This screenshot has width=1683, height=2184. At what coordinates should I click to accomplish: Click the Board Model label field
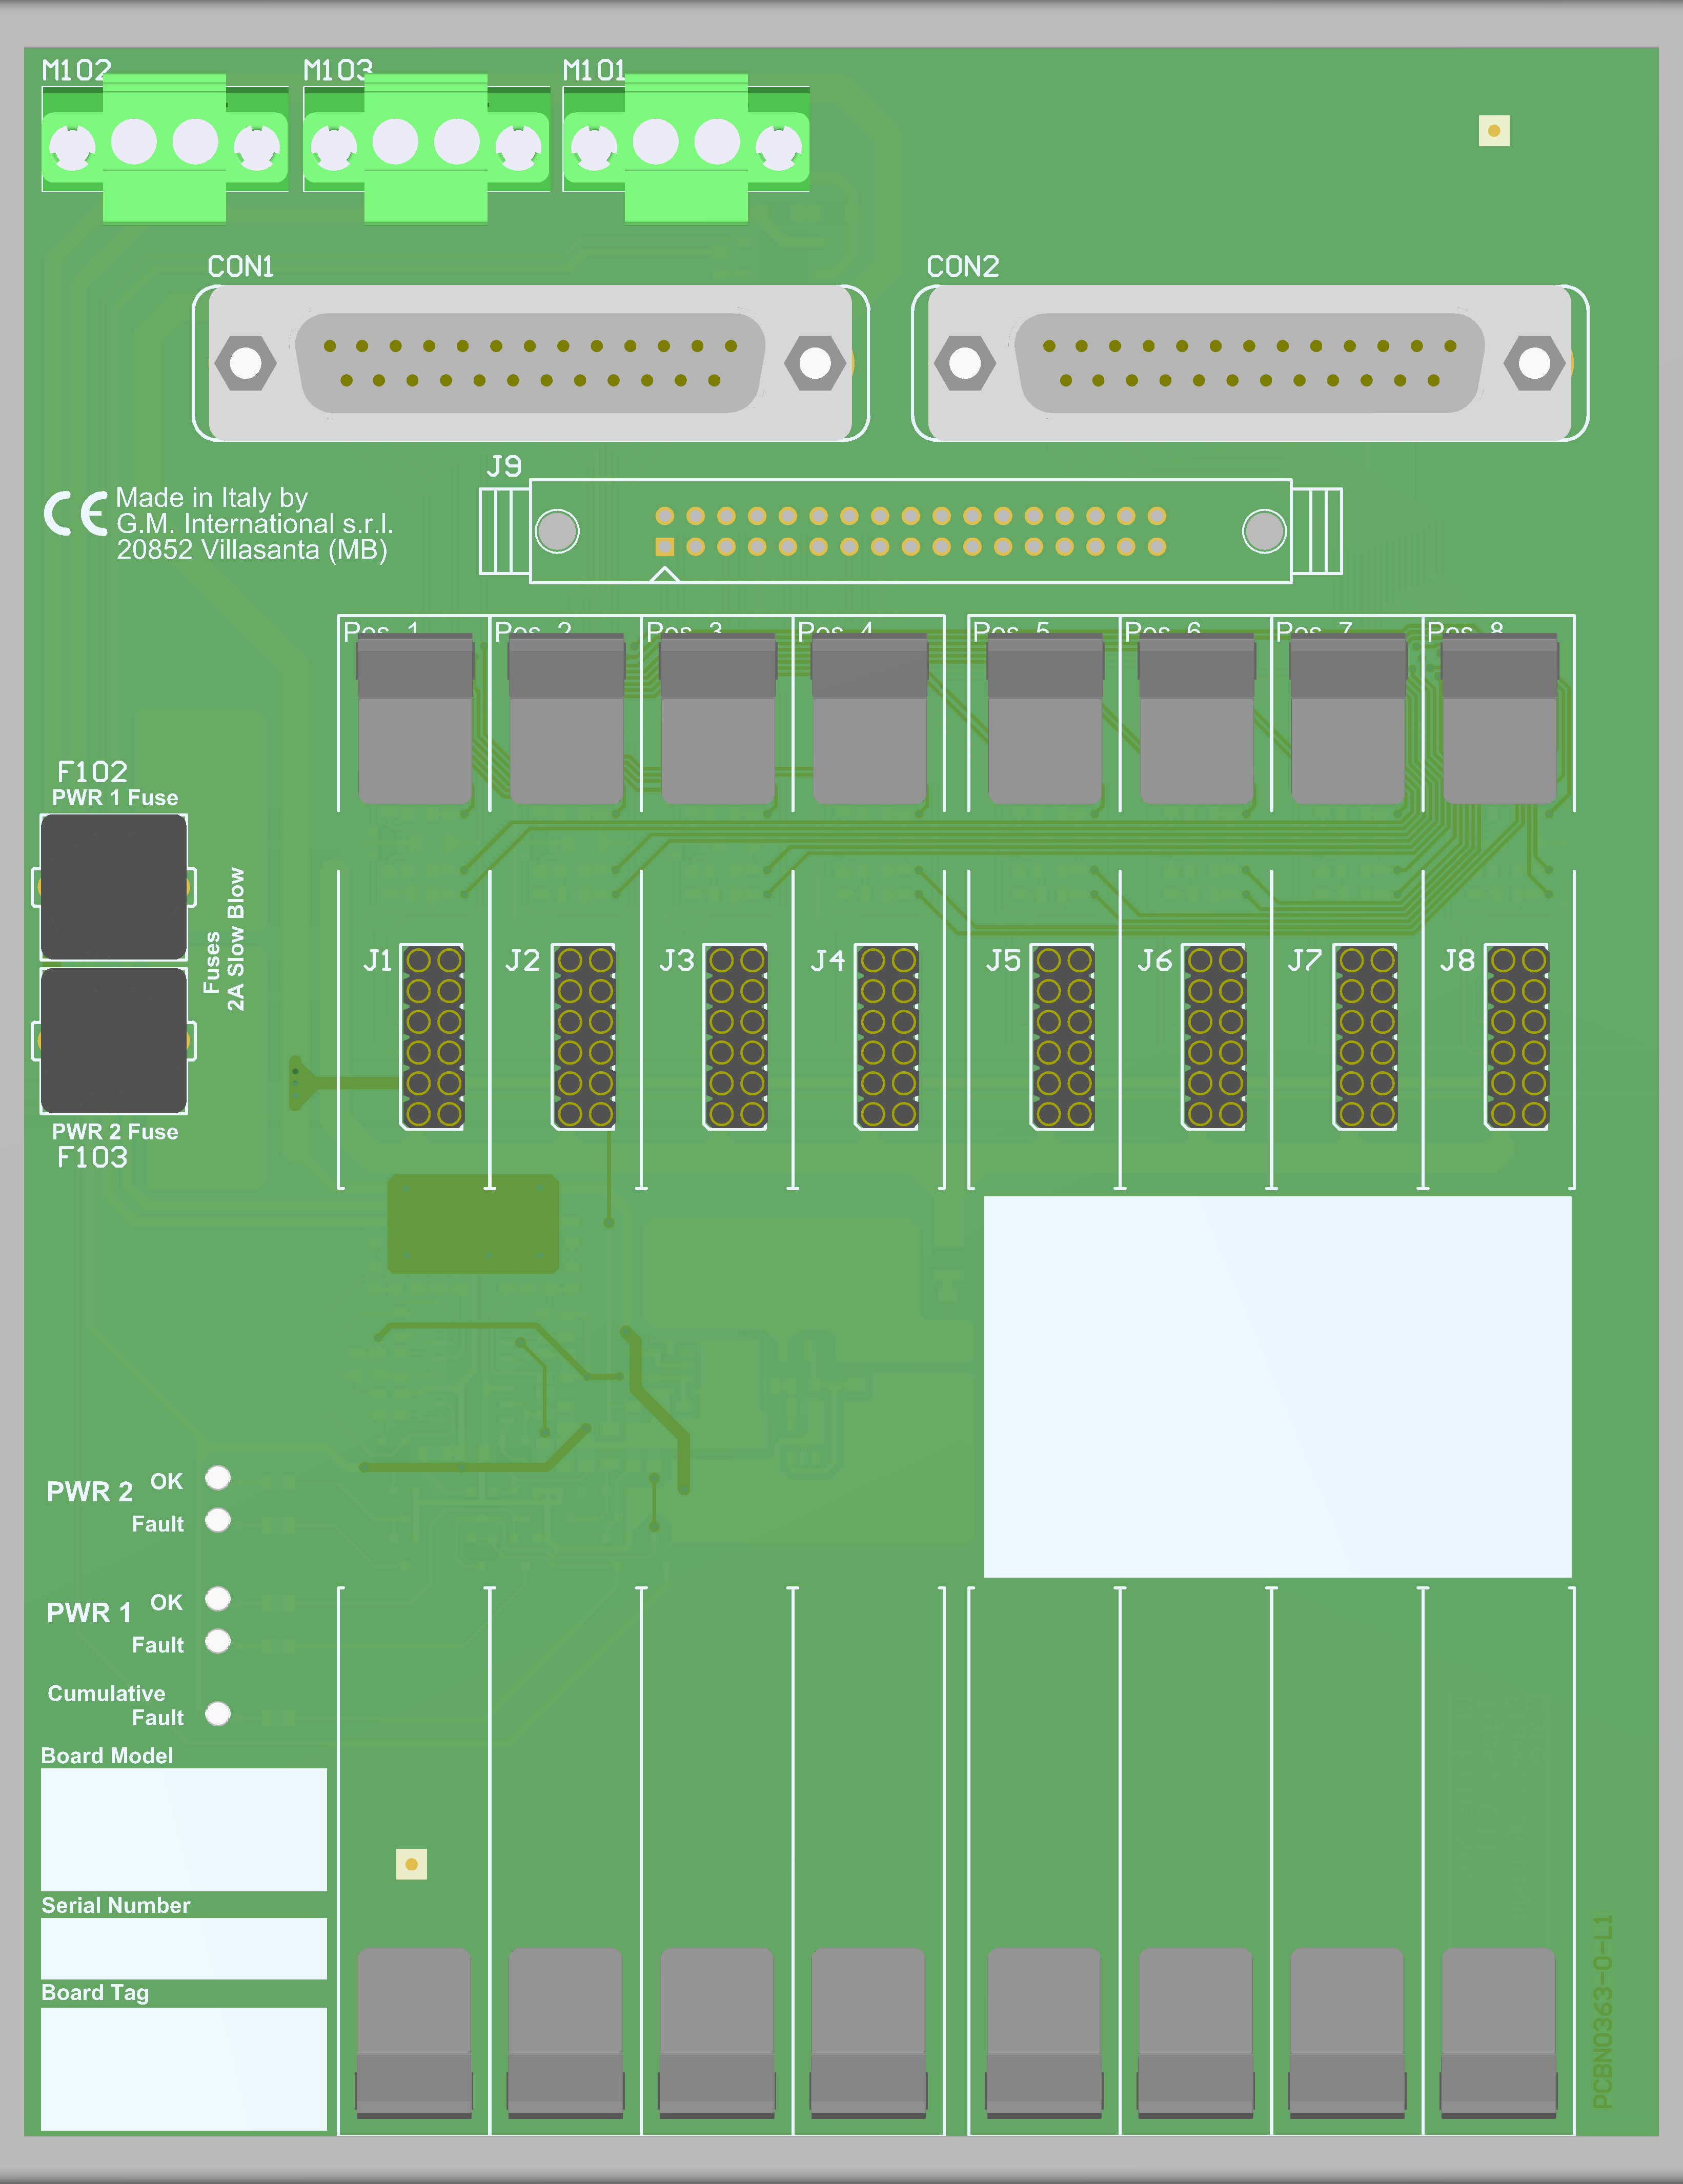184,1829
